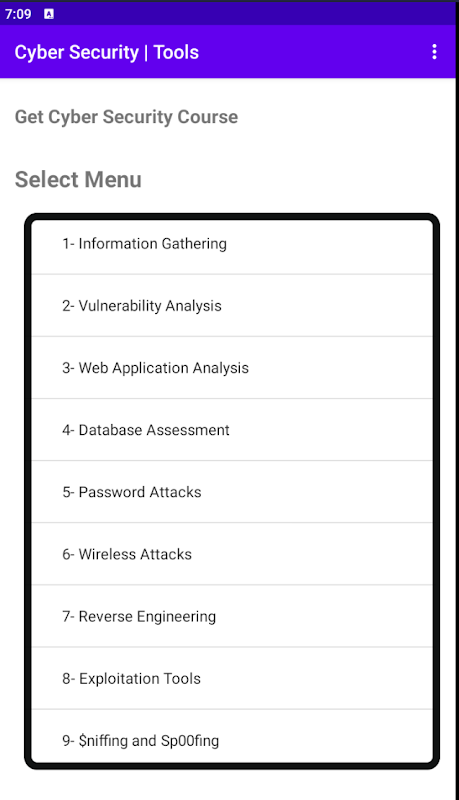
Task: Tap the word Tools in the app bar title
Action: [x=176, y=52]
